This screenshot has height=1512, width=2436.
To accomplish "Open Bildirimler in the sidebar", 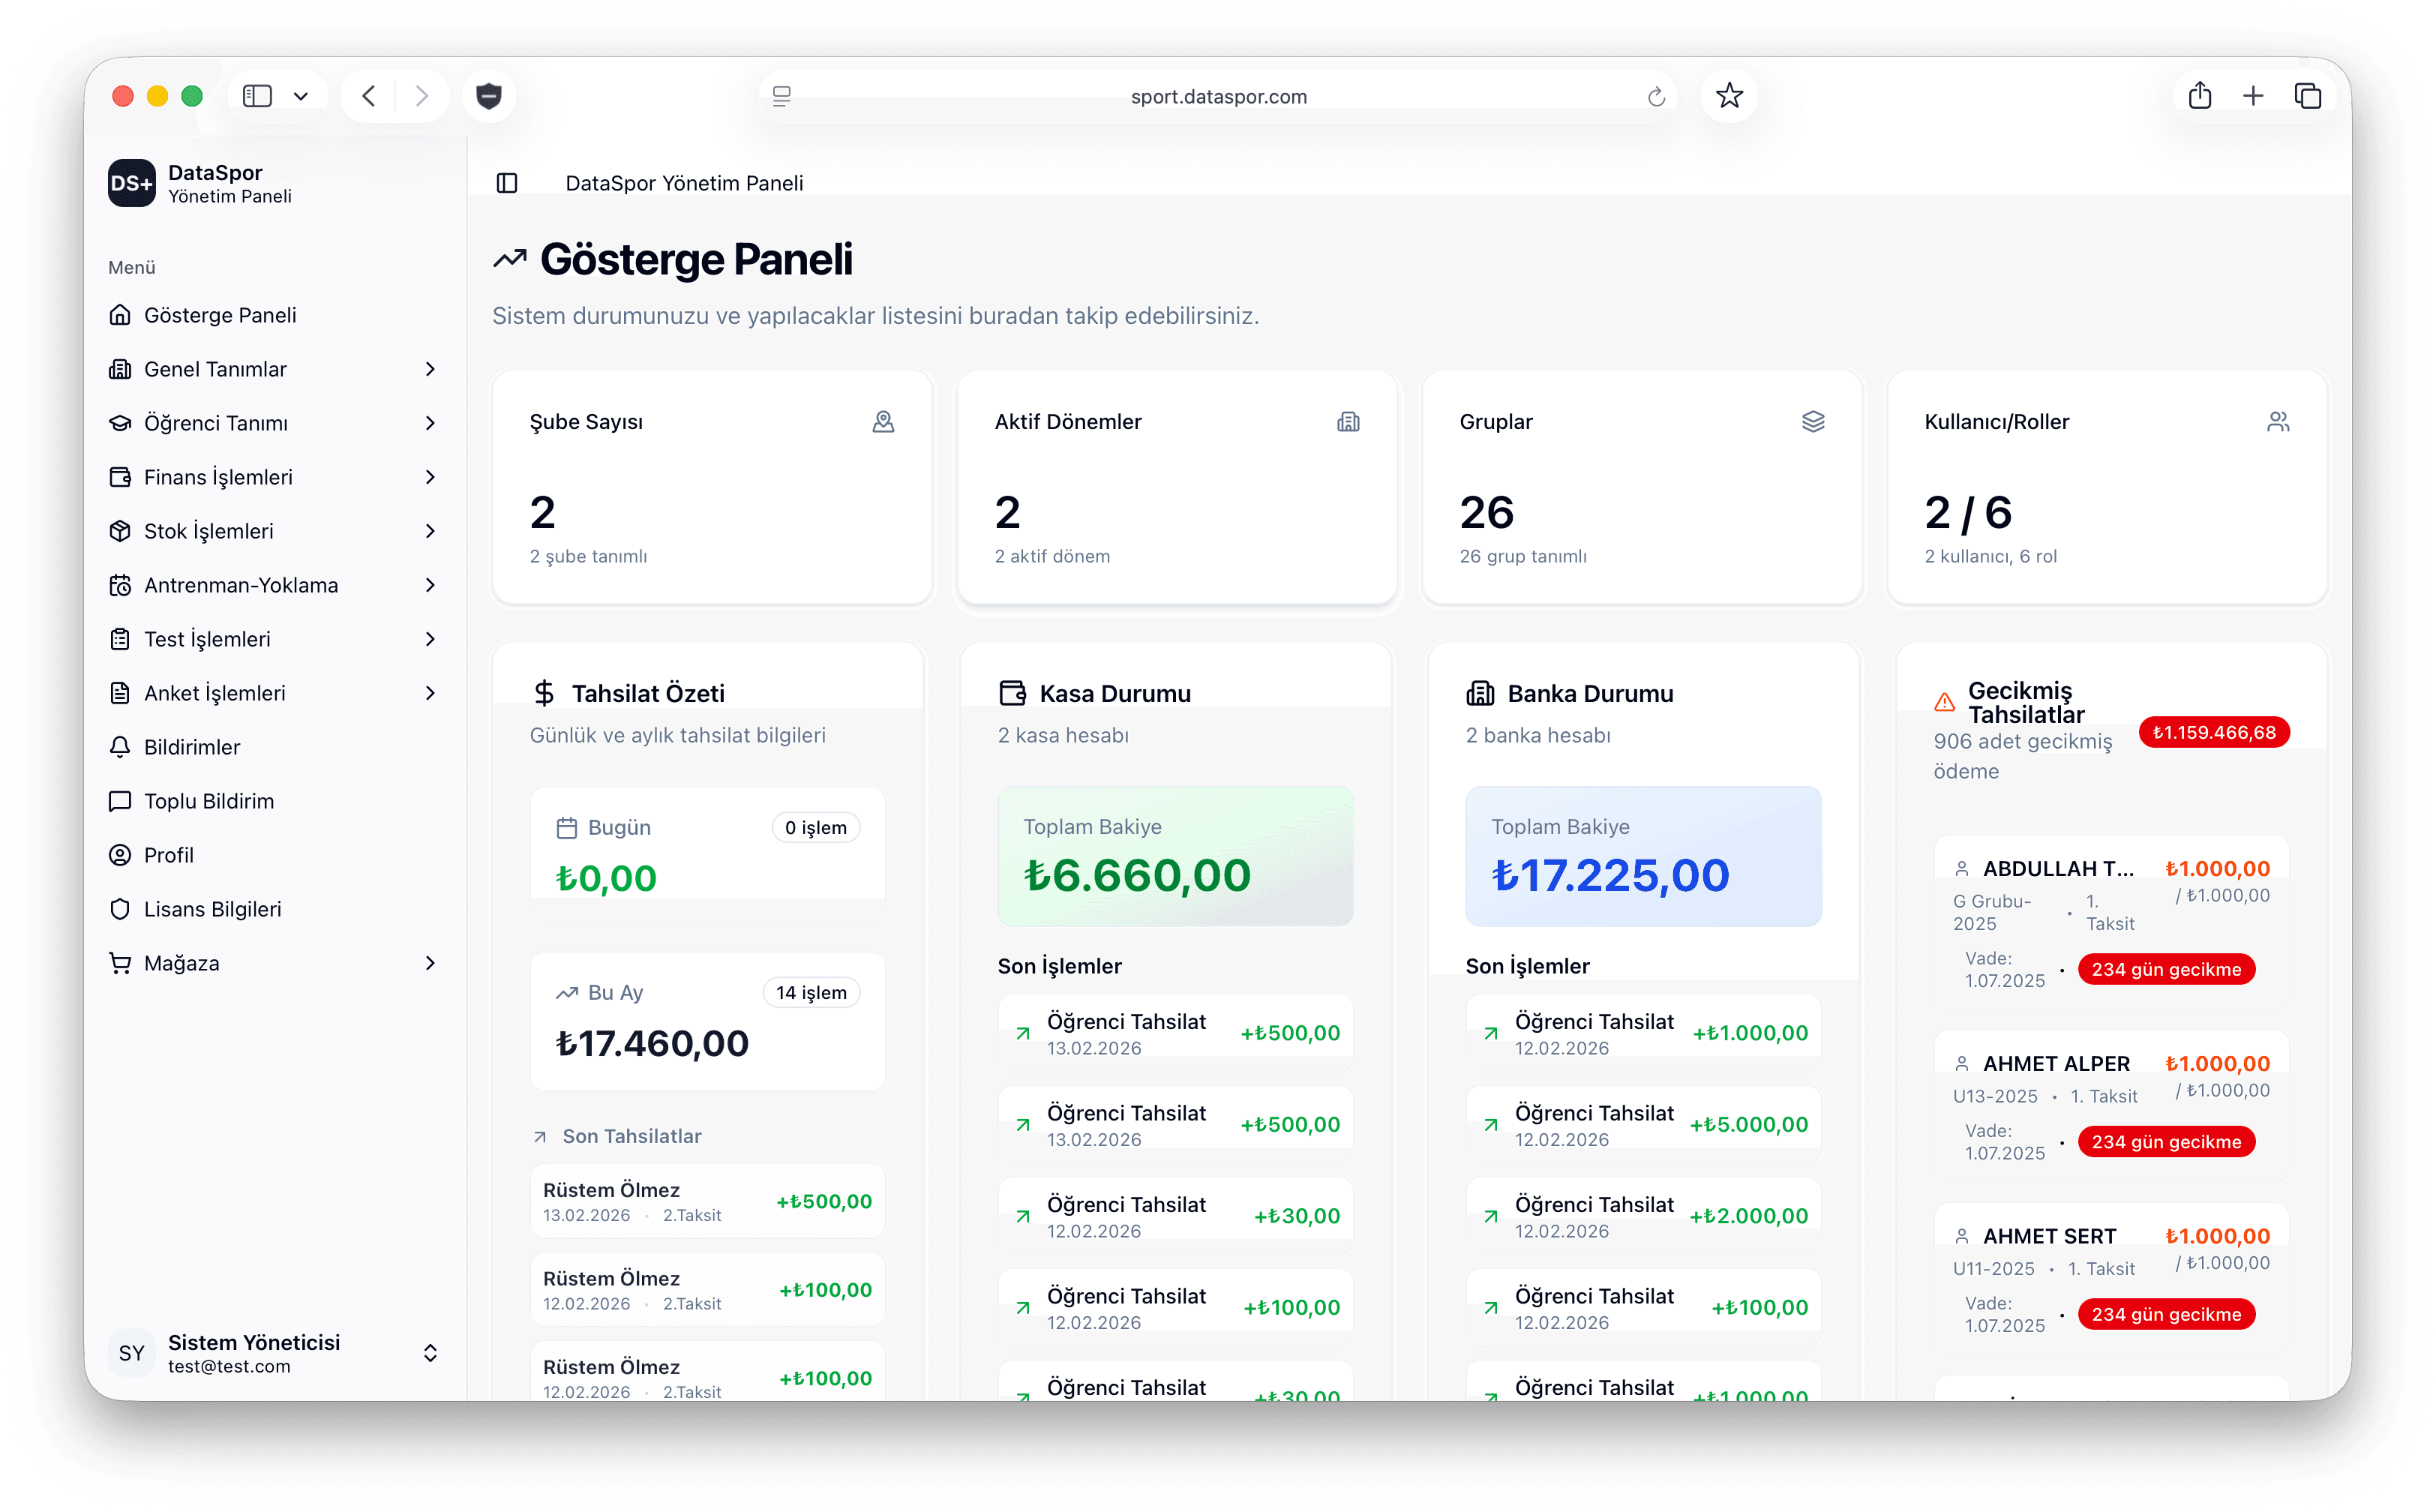I will pos(192,747).
